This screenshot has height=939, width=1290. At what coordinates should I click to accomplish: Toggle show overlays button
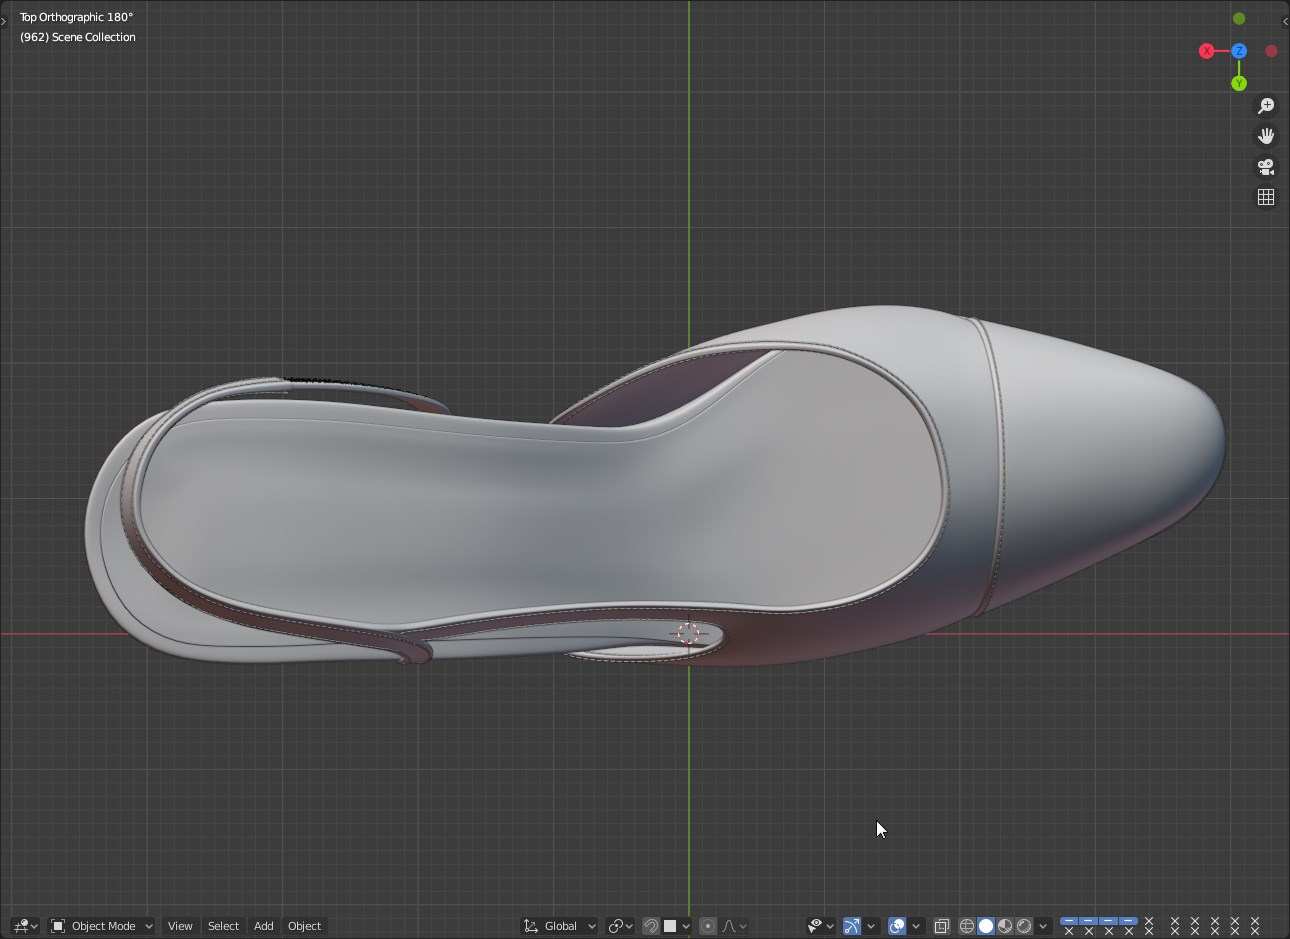pyautogui.click(x=897, y=926)
